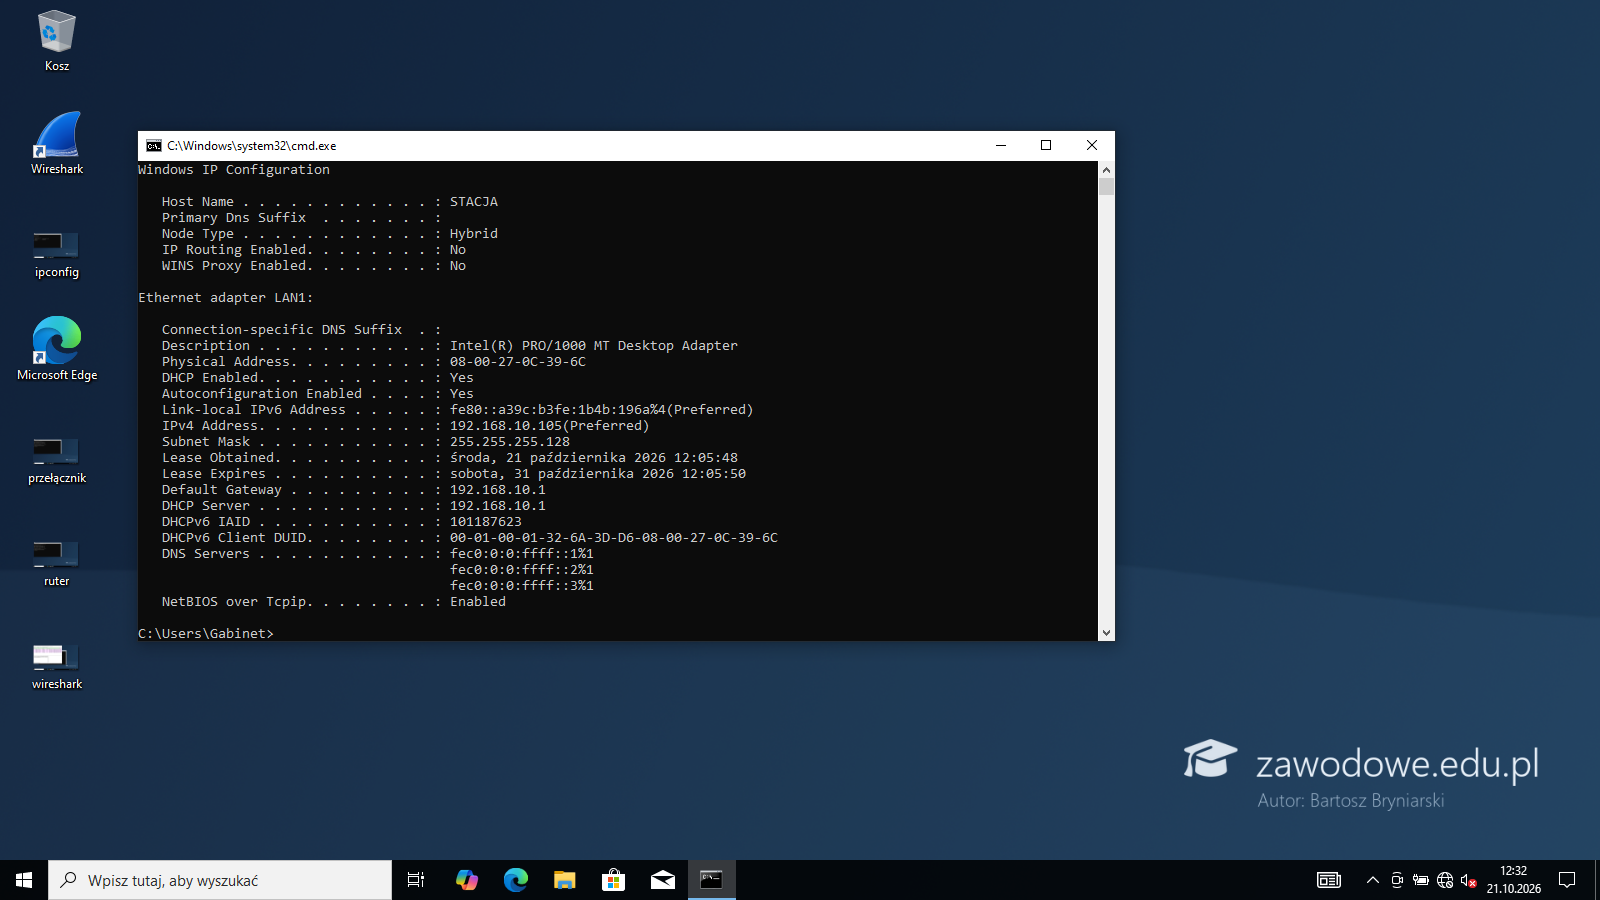The width and height of the screenshot is (1600, 900).
Task: Minimize the cmd.exe window
Action: click(x=1001, y=146)
